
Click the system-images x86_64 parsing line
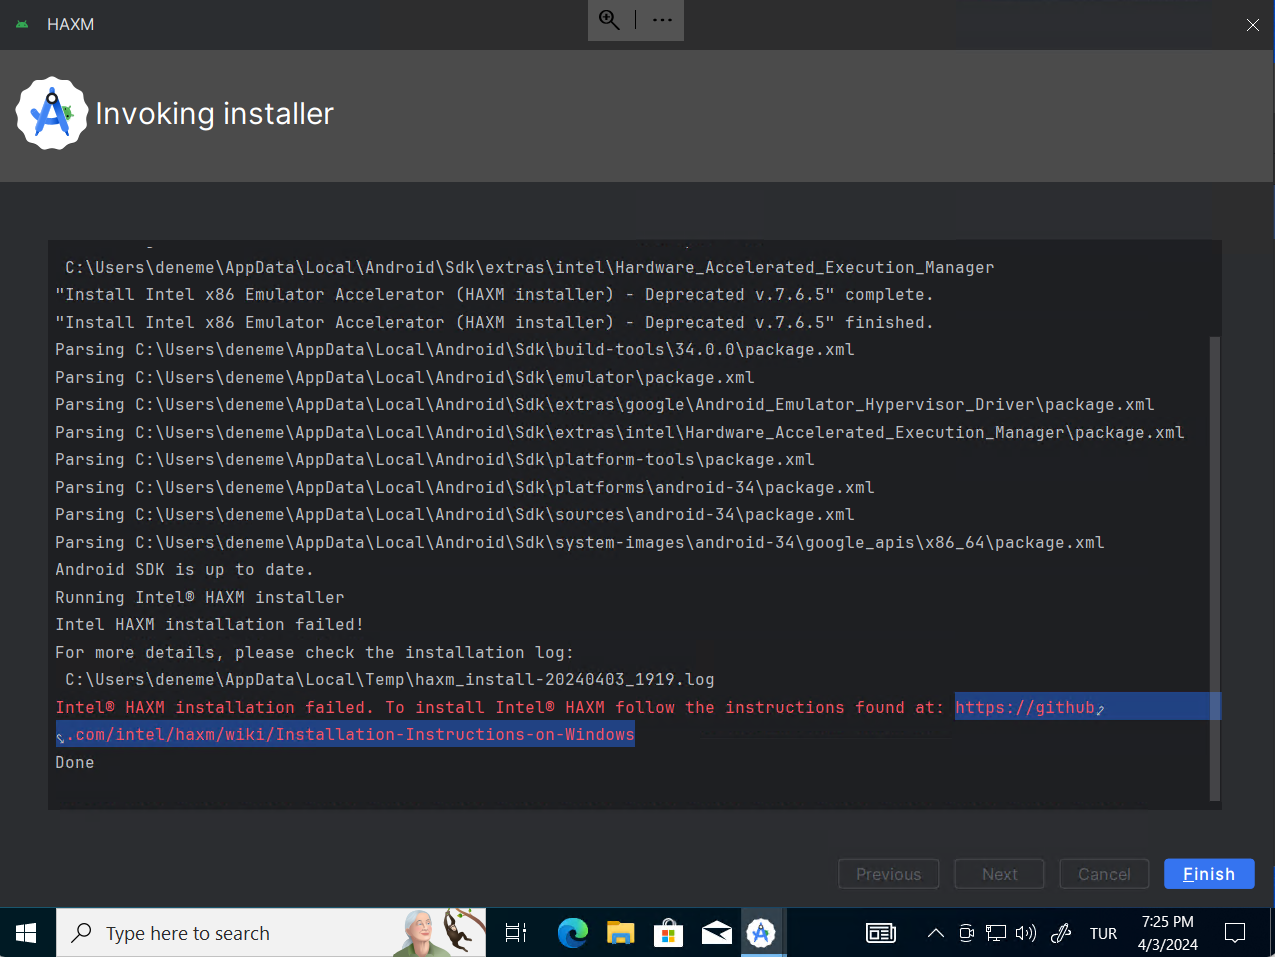tap(580, 542)
